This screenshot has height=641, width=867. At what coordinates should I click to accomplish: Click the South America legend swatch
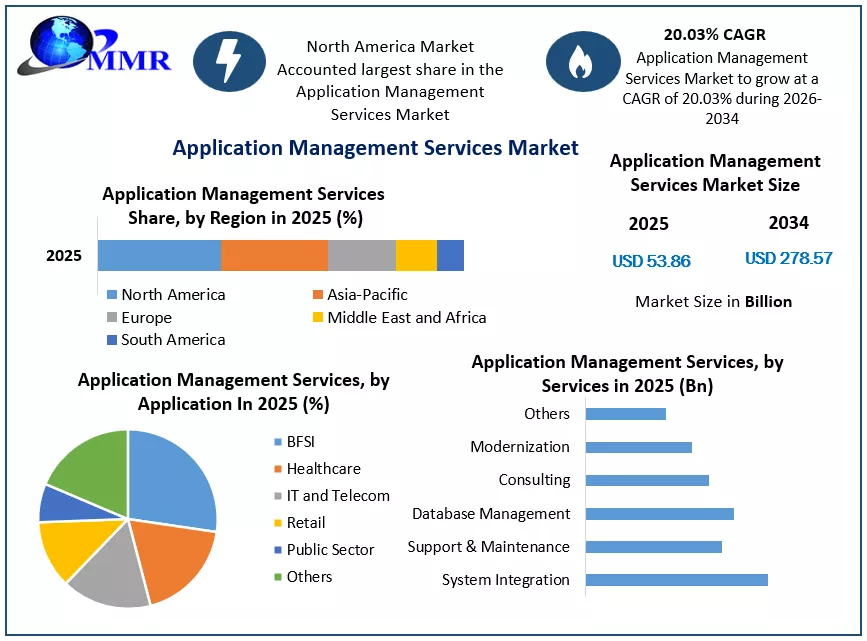[112, 340]
